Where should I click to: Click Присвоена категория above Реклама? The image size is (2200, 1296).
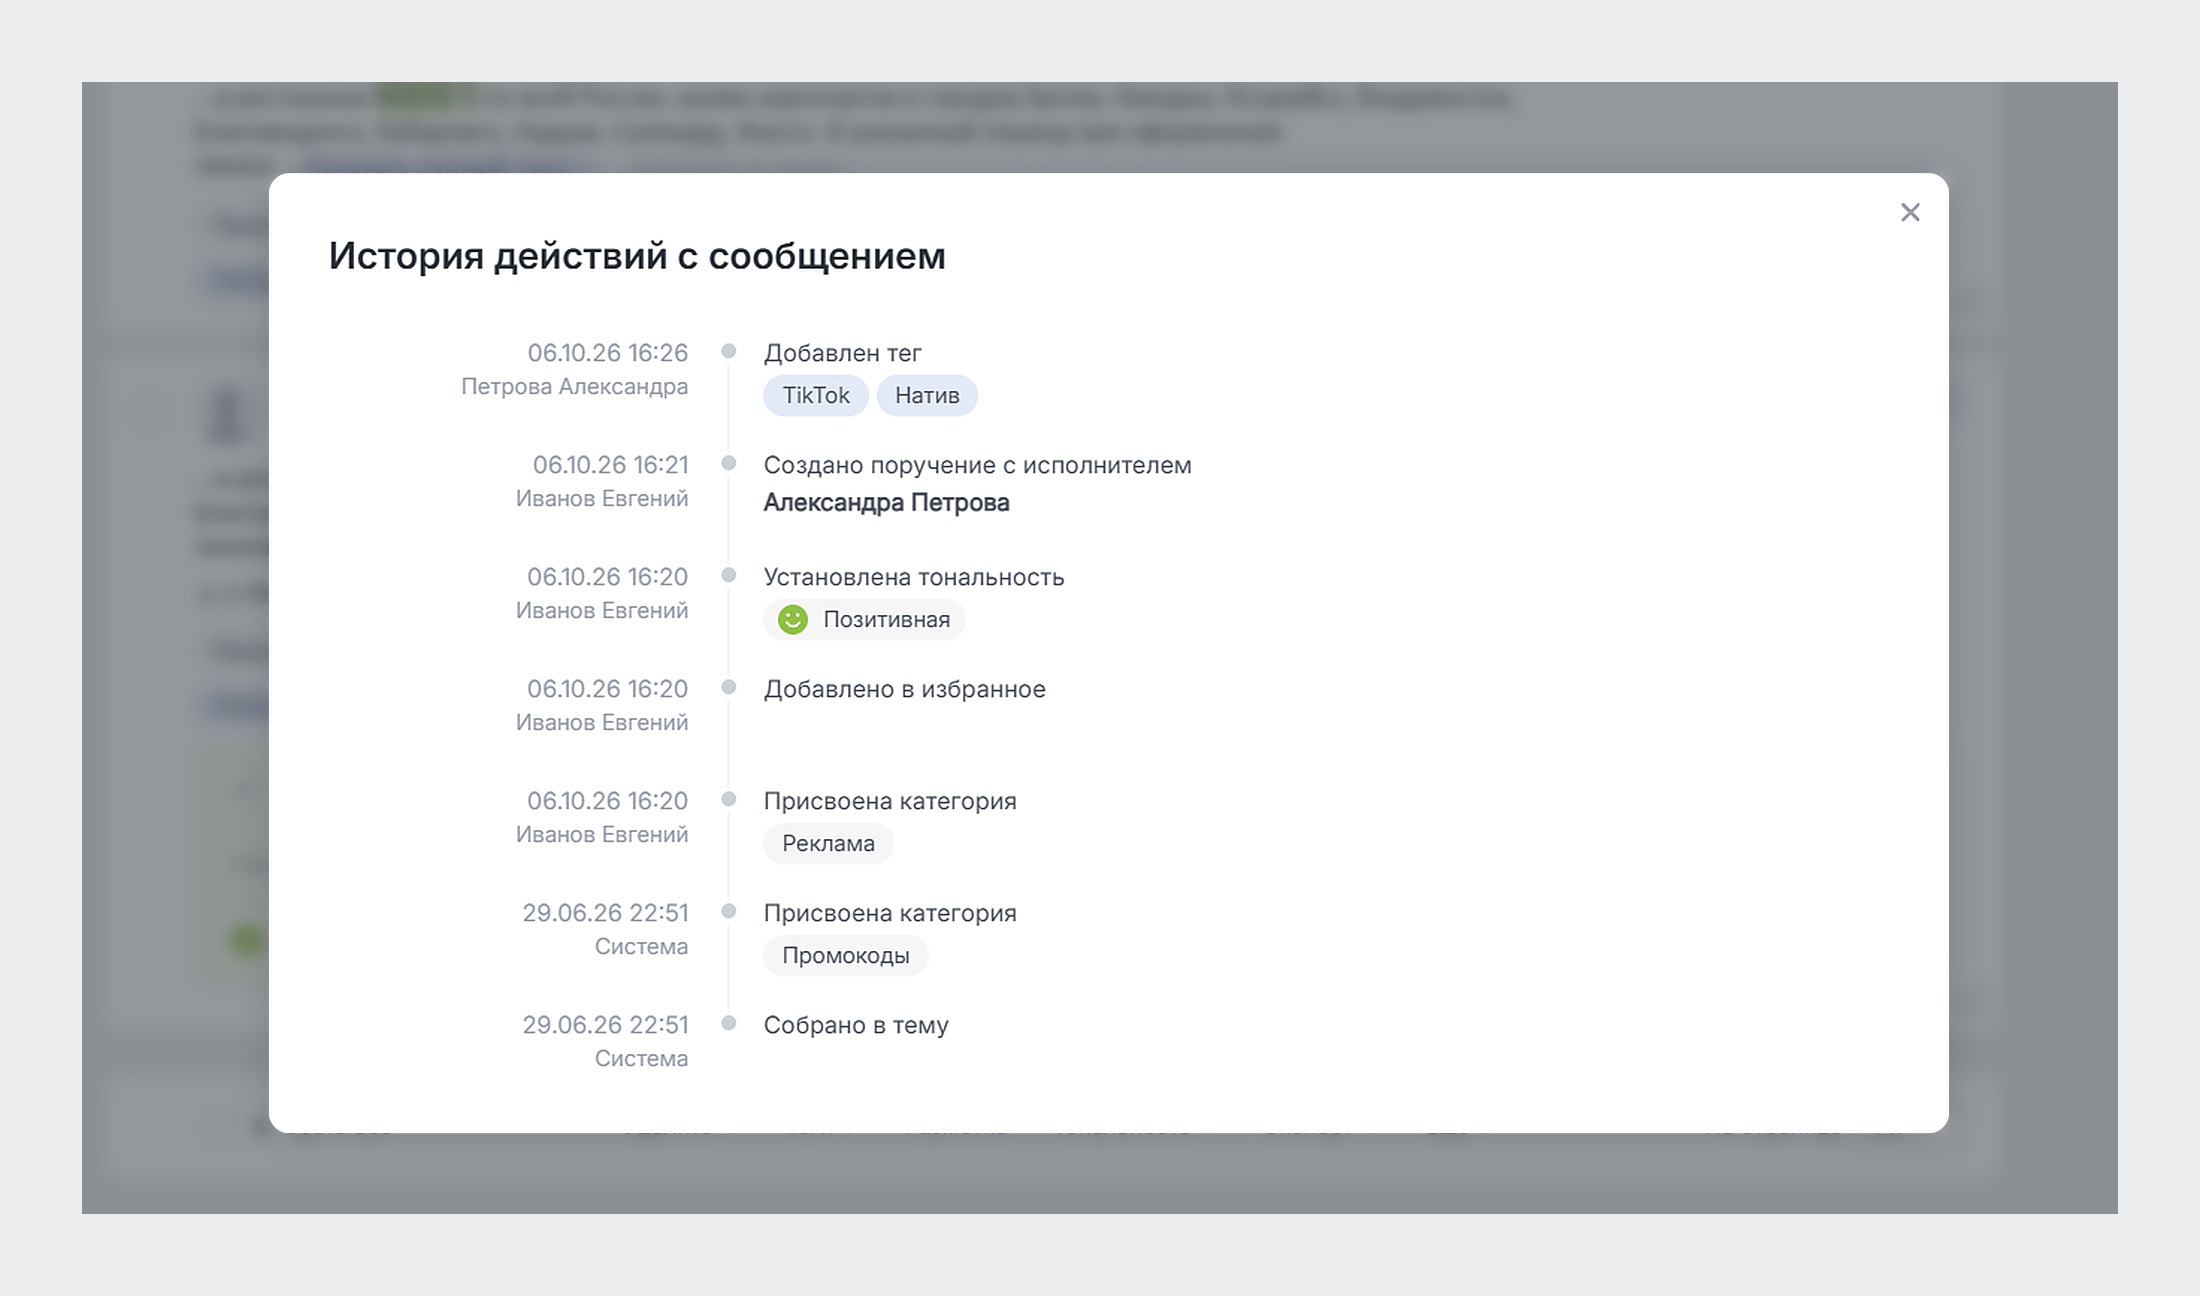(x=890, y=801)
